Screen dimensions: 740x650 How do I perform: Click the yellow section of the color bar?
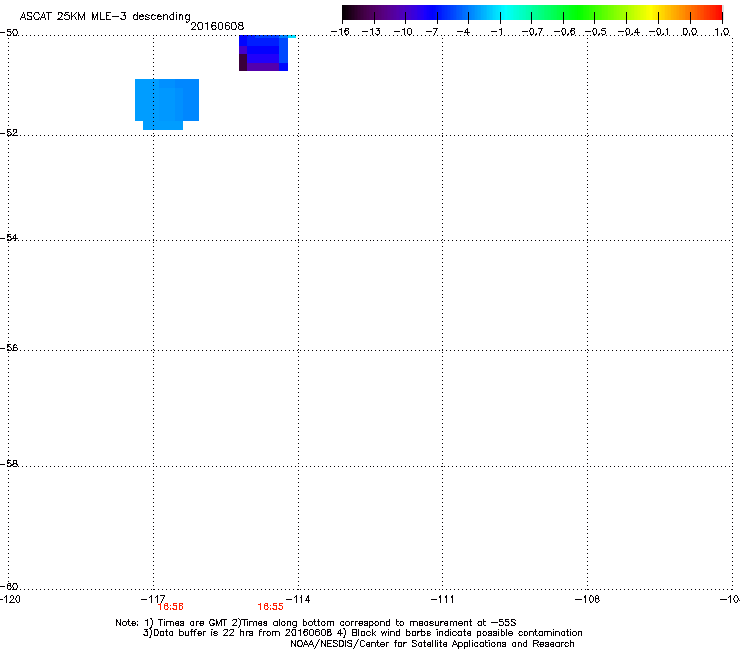649,12
